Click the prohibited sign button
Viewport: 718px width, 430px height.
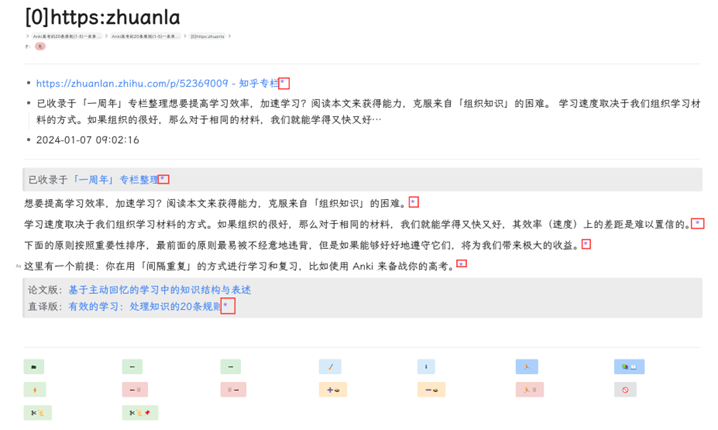click(x=625, y=389)
